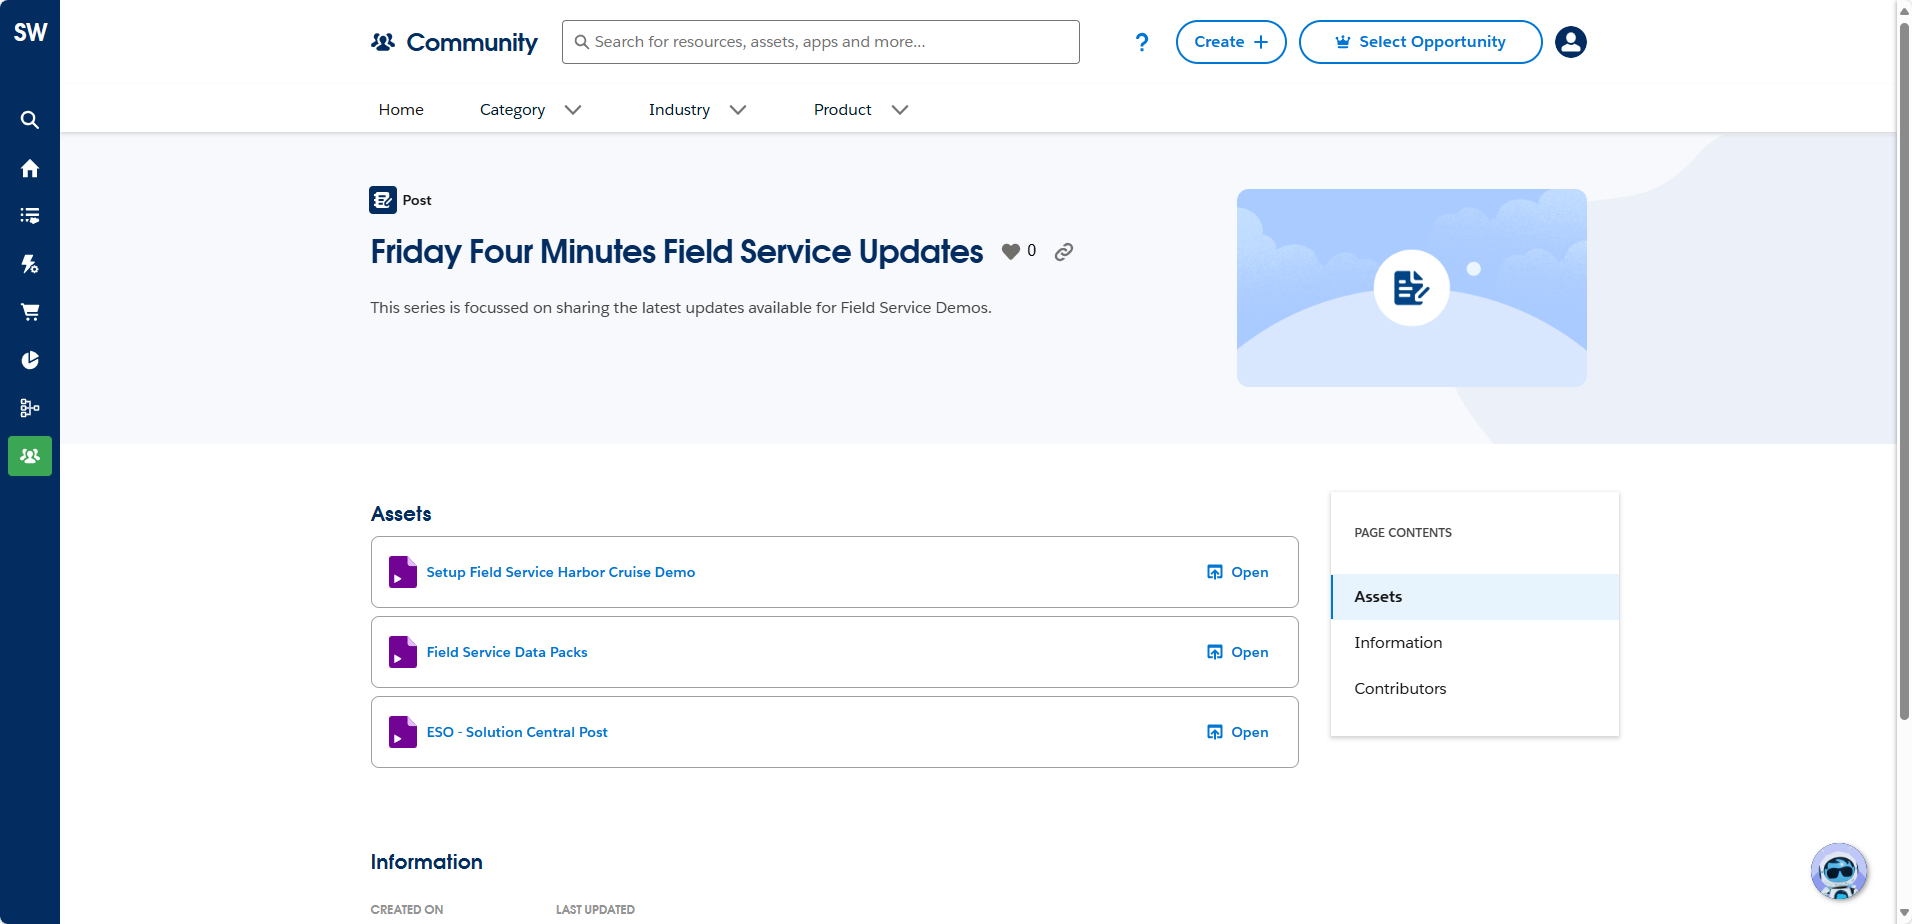Jump to Information in Page Contents
1912x924 pixels.
coord(1398,643)
